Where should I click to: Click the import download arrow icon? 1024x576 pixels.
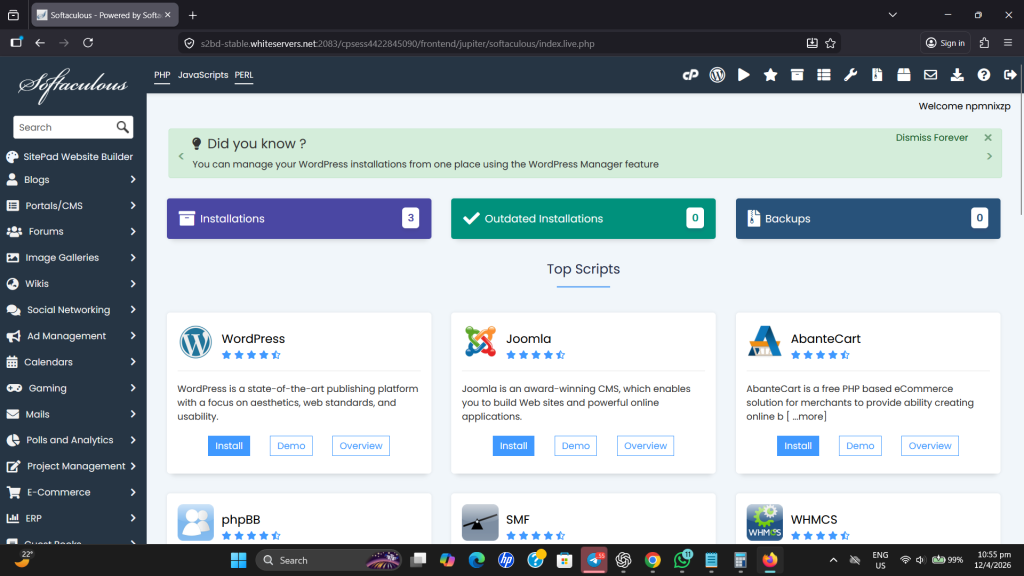point(957,75)
